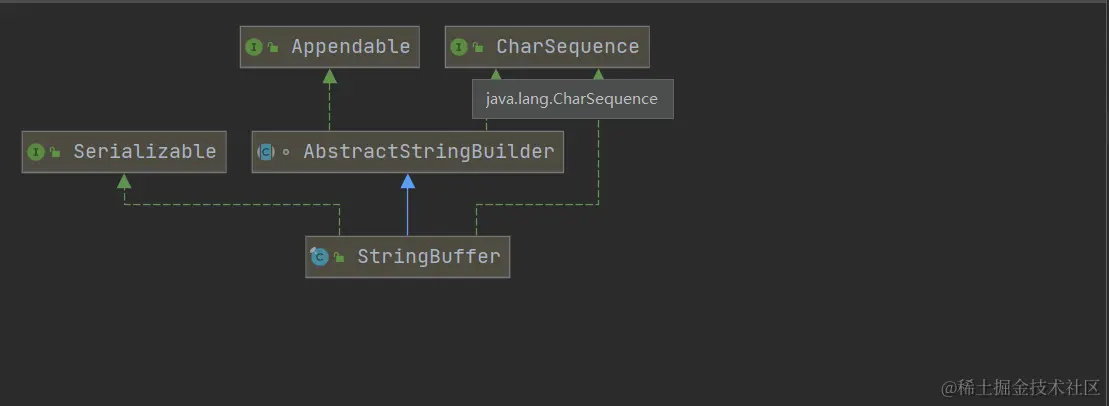Screen dimensions: 1109x406
Task: Click the Appendable public visibility lock icon
Action: pos(273,48)
